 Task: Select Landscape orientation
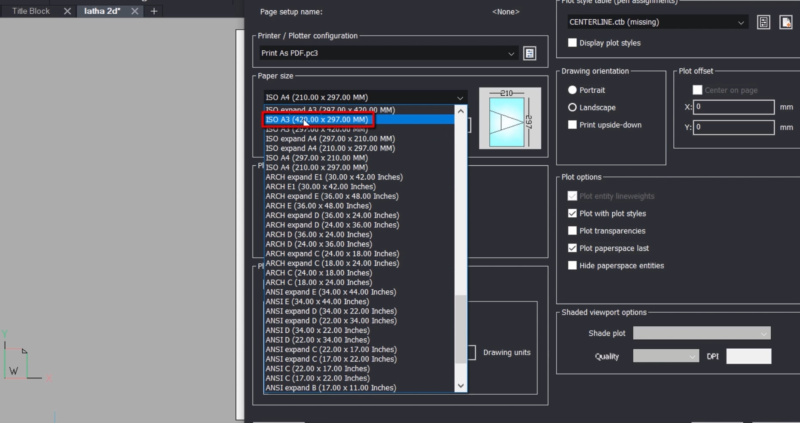572,107
